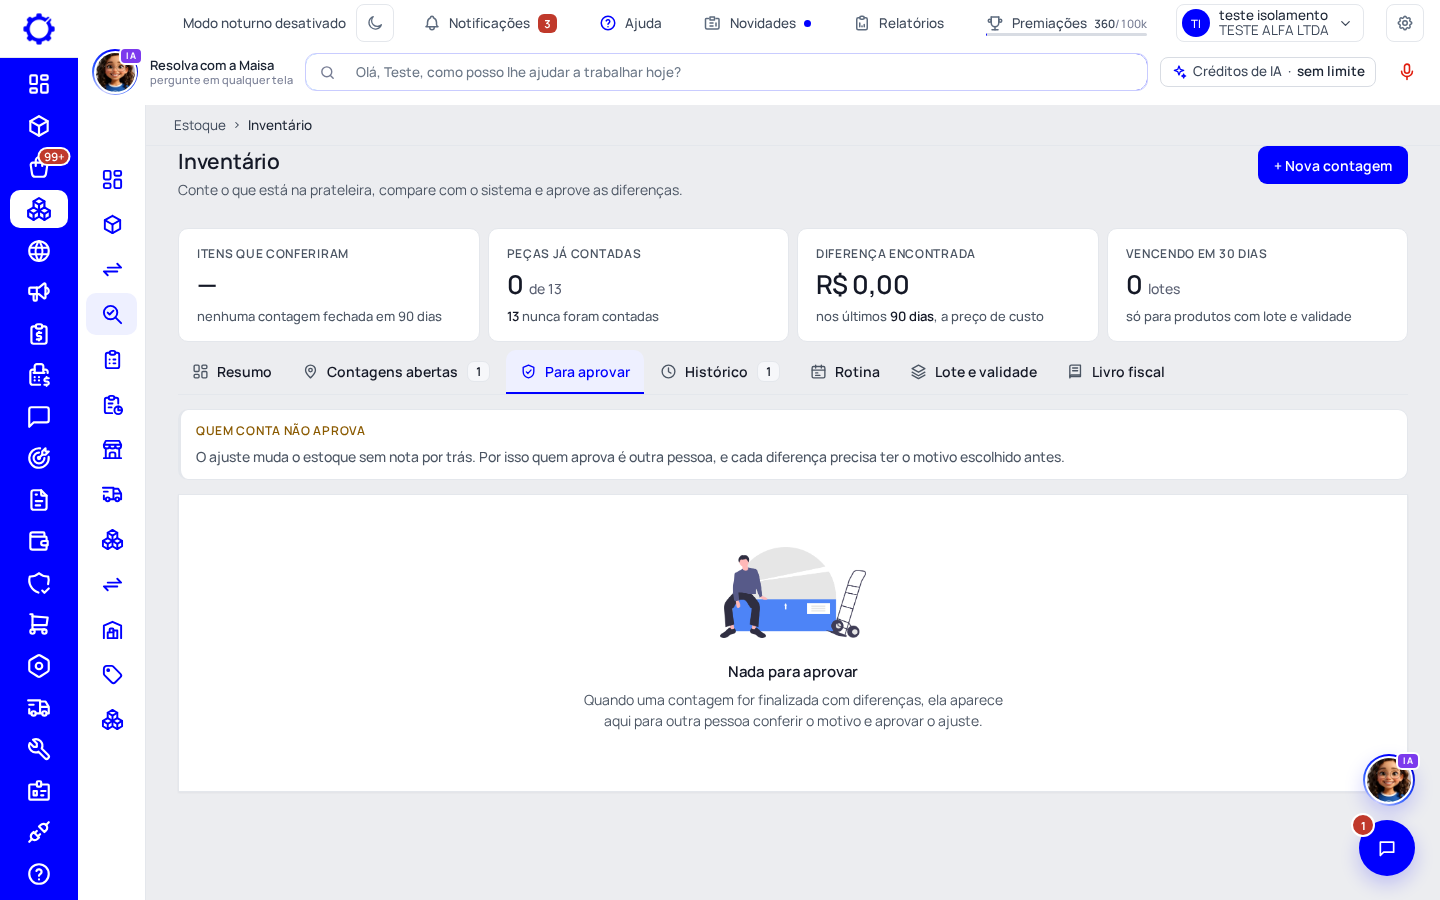Switch to the Lote e validade tab
This screenshot has width=1440, height=900.
coord(974,372)
